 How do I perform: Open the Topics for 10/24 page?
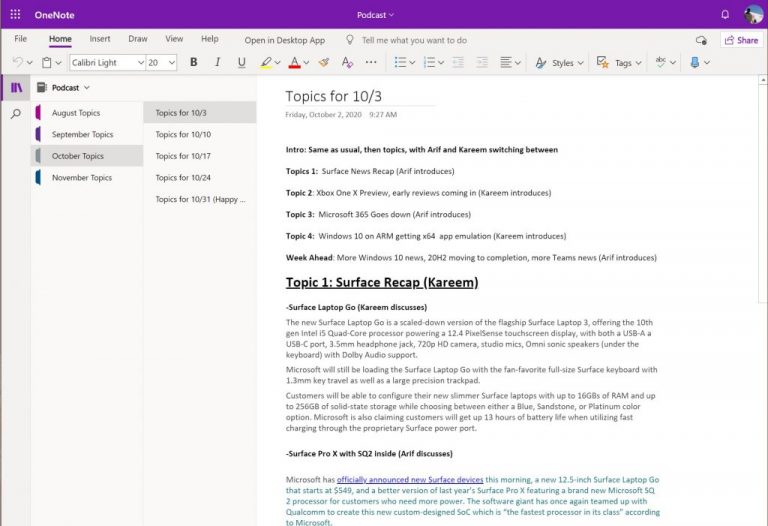pyautogui.click(x=200, y=177)
